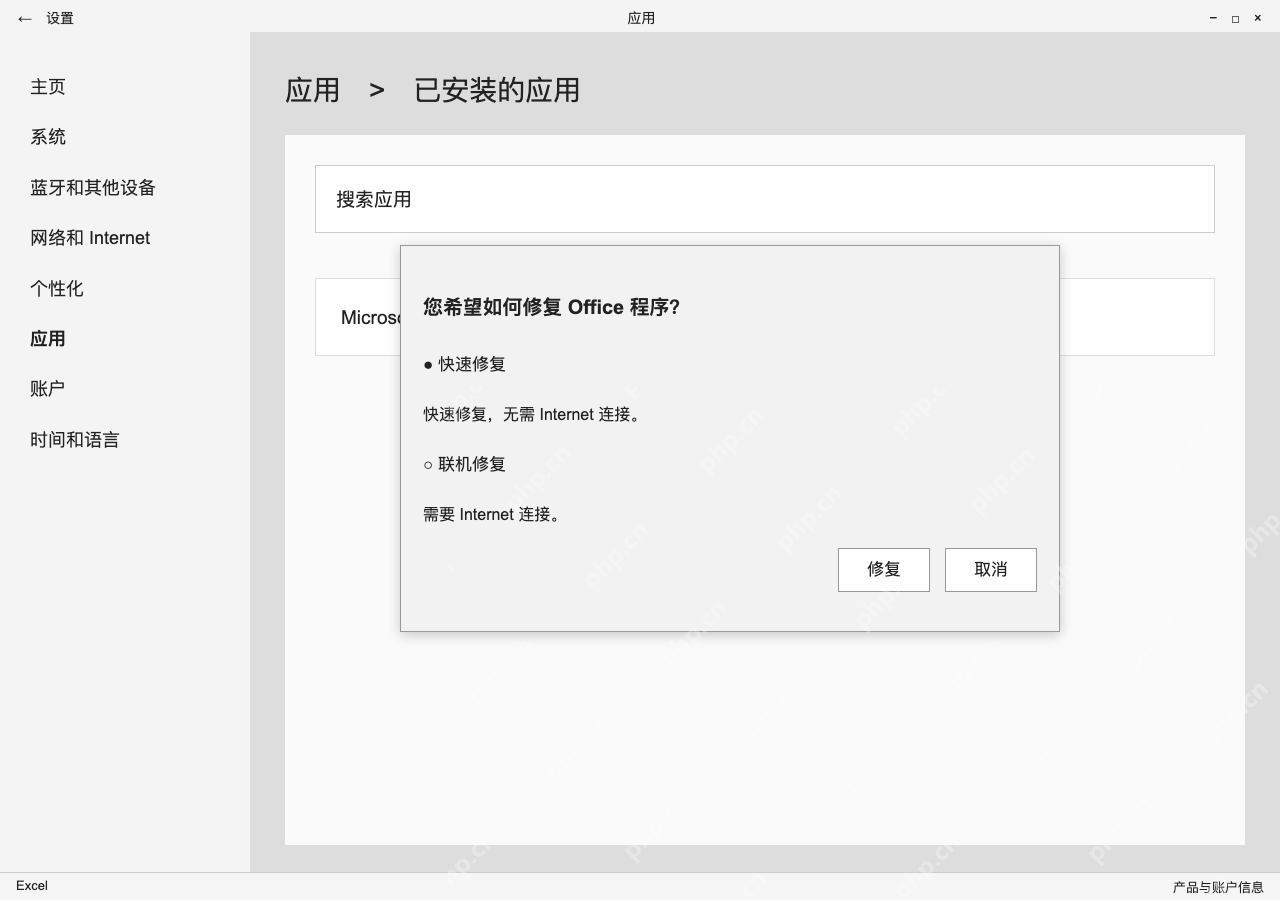Image resolution: width=1280 pixels, height=900 pixels.
Task: Open 账户 in the sidebar
Action: 48,389
